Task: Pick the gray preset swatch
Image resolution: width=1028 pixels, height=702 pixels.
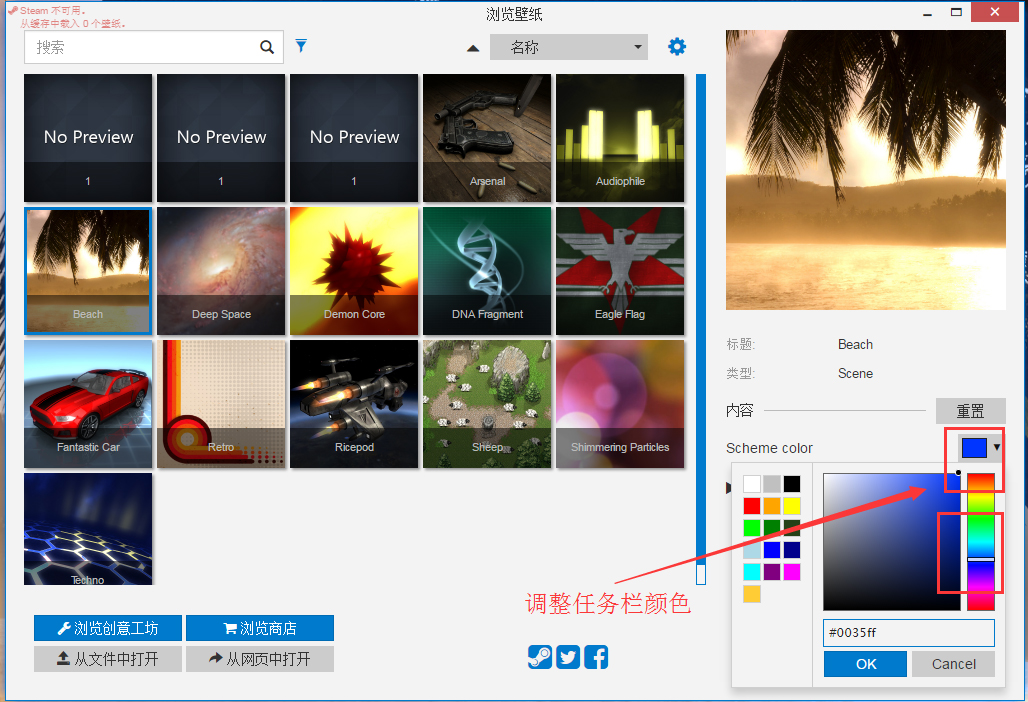Action: tap(772, 484)
